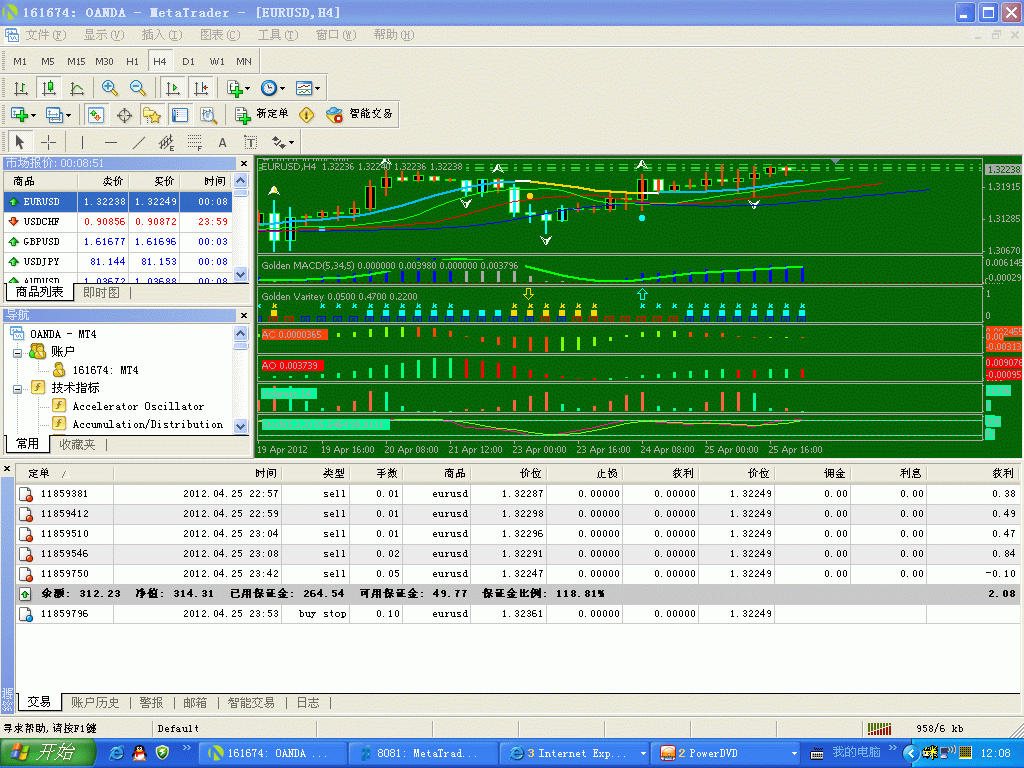
Task: Open the periodicity clock dropdown
Action: [x=272, y=88]
